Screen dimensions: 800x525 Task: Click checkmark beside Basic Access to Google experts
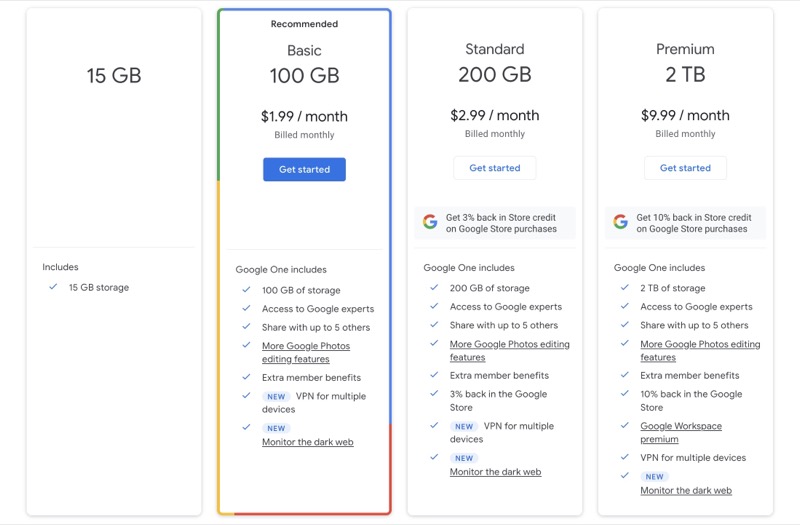pyautogui.click(x=246, y=308)
